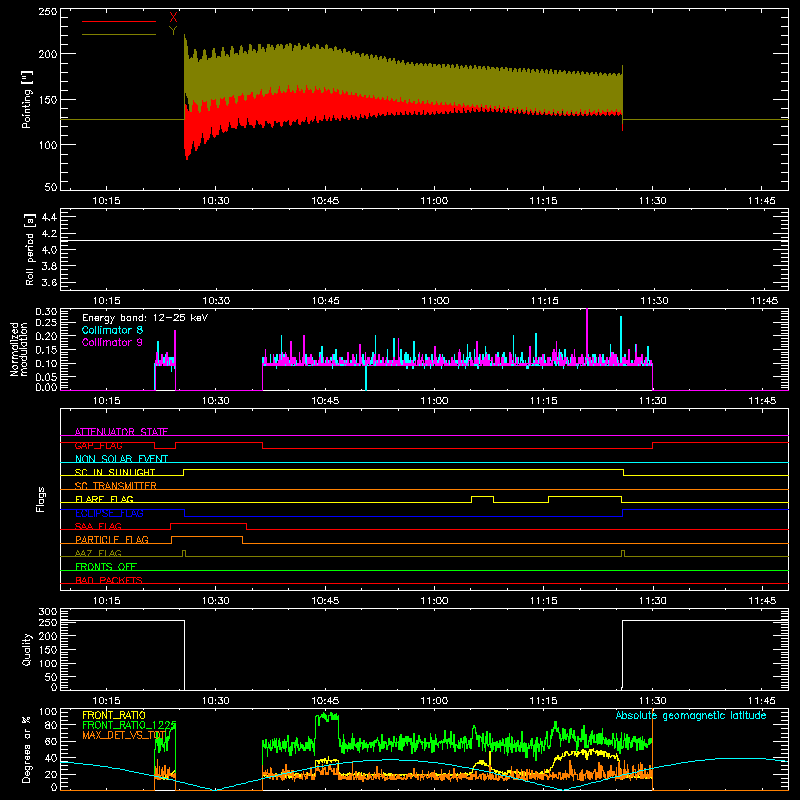The height and width of the screenshot is (800, 800).
Task: Click the Flags axis label
Action: 41,499
